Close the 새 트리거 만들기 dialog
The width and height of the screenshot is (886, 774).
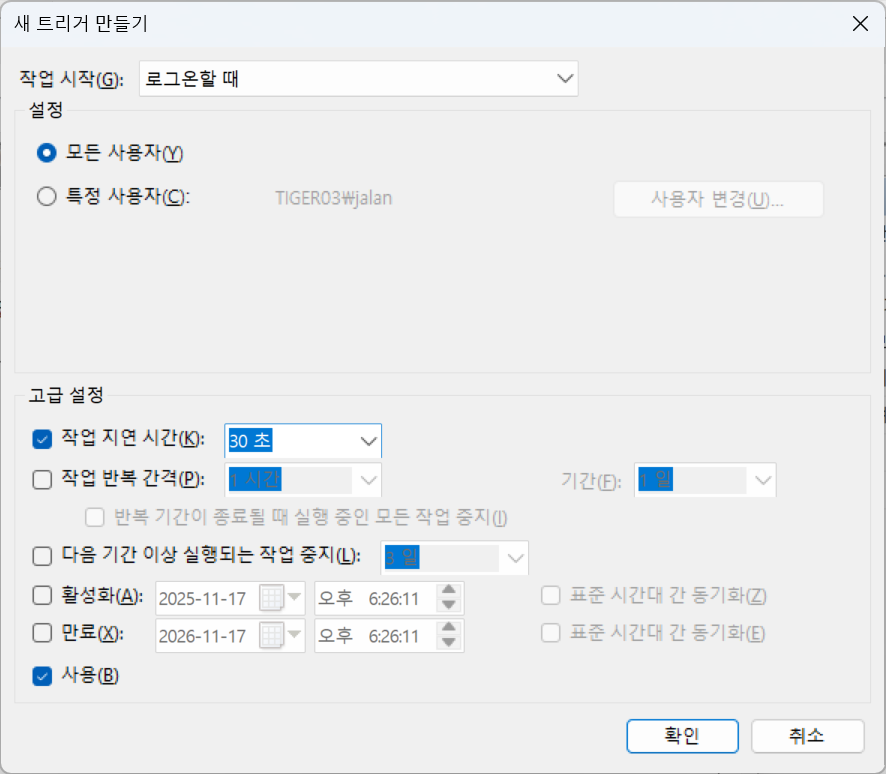[x=858, y=23]
